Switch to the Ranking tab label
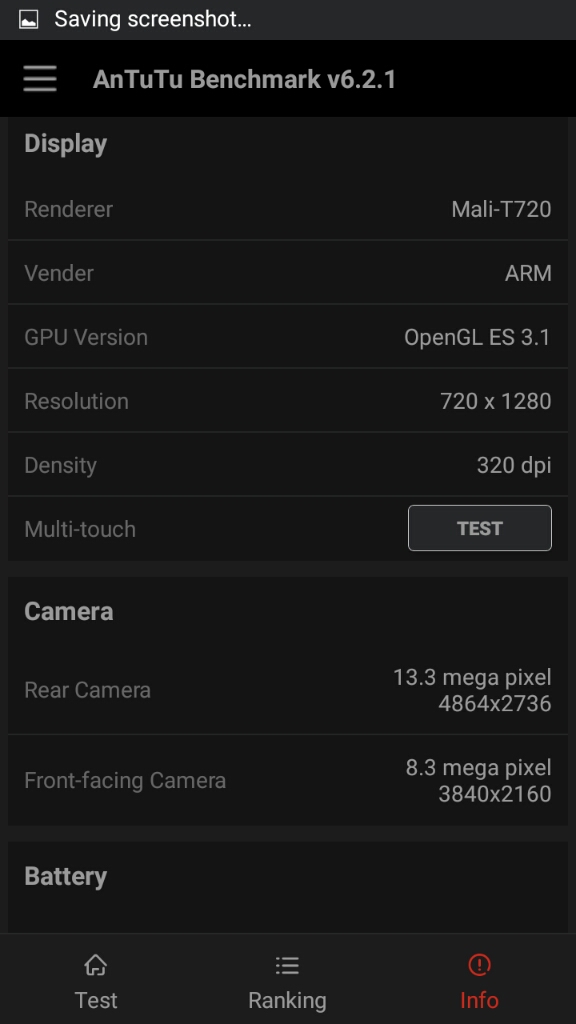 pyautogui.click(x=287, y=1000)
